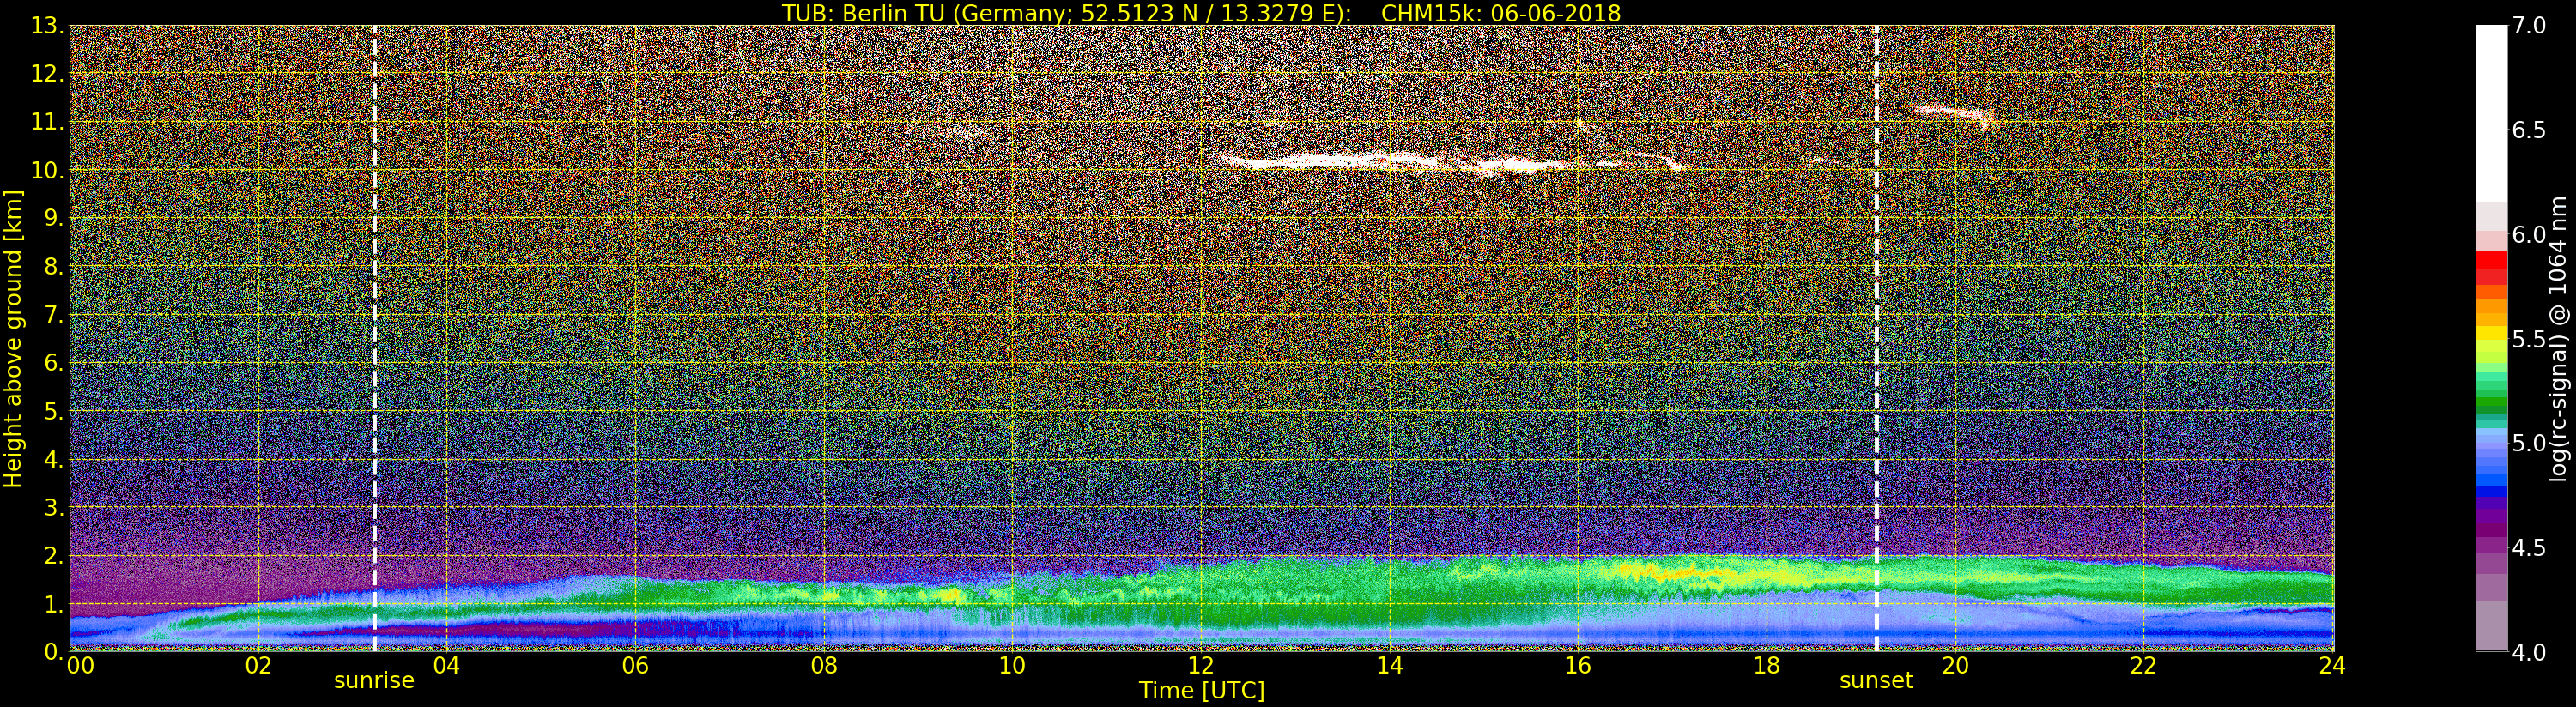2576x707 pixels.
Task: Click the '4.0' colorbar tick value
Action: 2528,652
